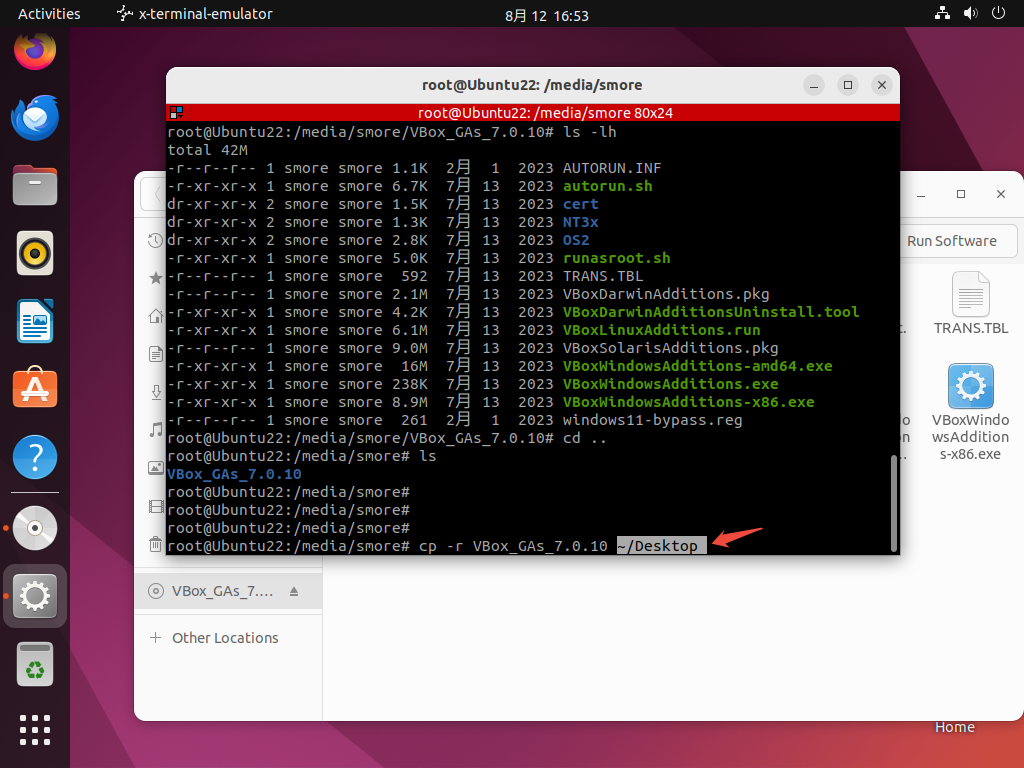Image resolution: width=1024 pixels, height=768 pixels.
Task: Click VBoxSolarisAdditions.pkg in terminal listing
Action: click(671, 348)
